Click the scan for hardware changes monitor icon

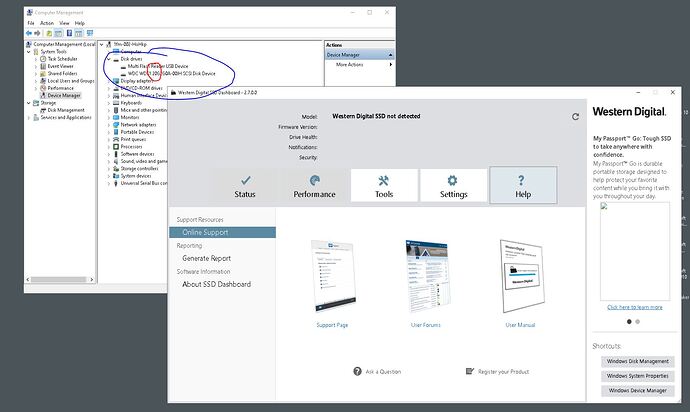click(x=90, y=33)
